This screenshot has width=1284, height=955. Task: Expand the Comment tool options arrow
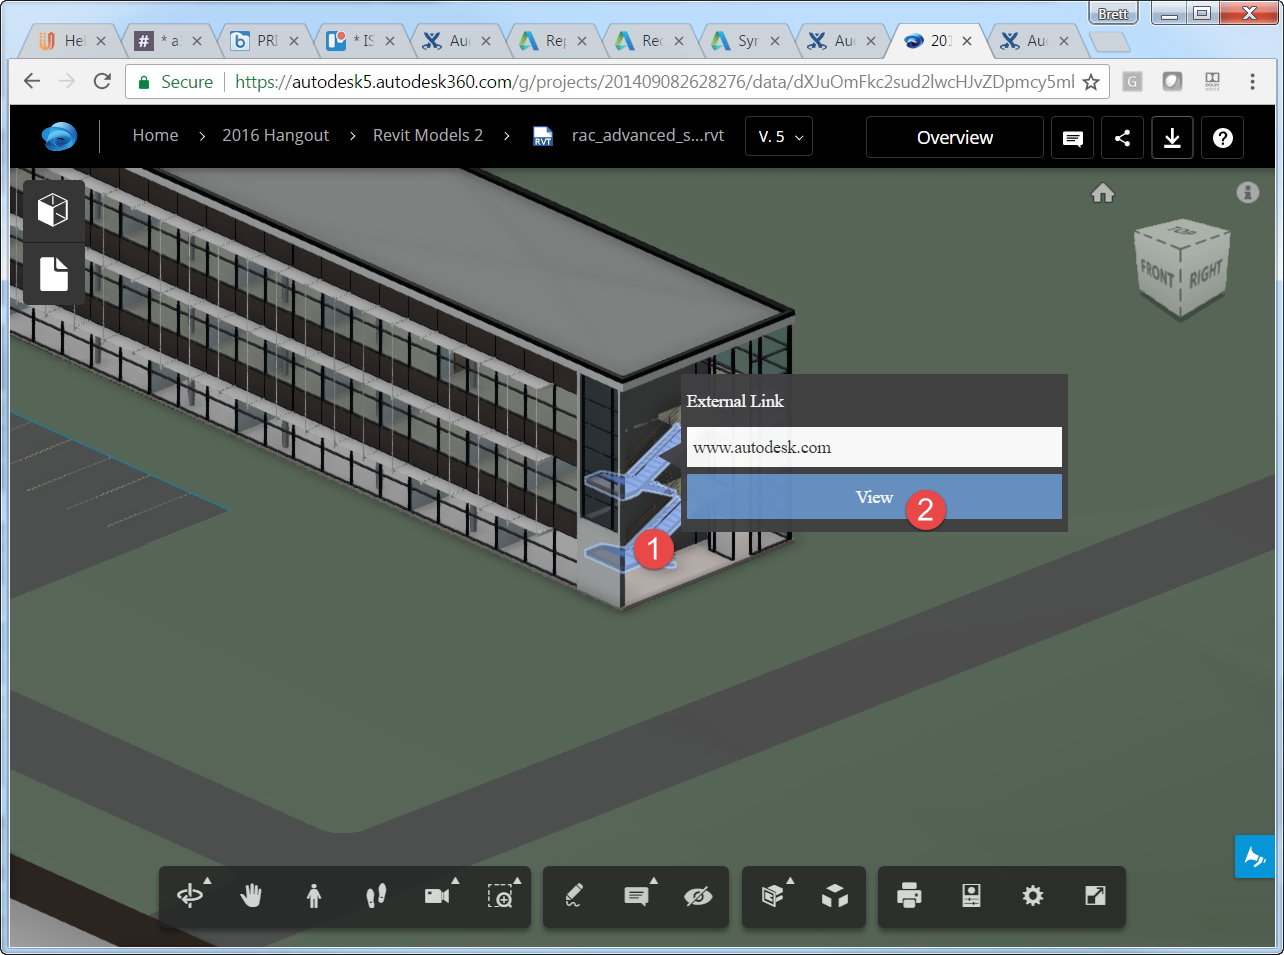(655, 881)
